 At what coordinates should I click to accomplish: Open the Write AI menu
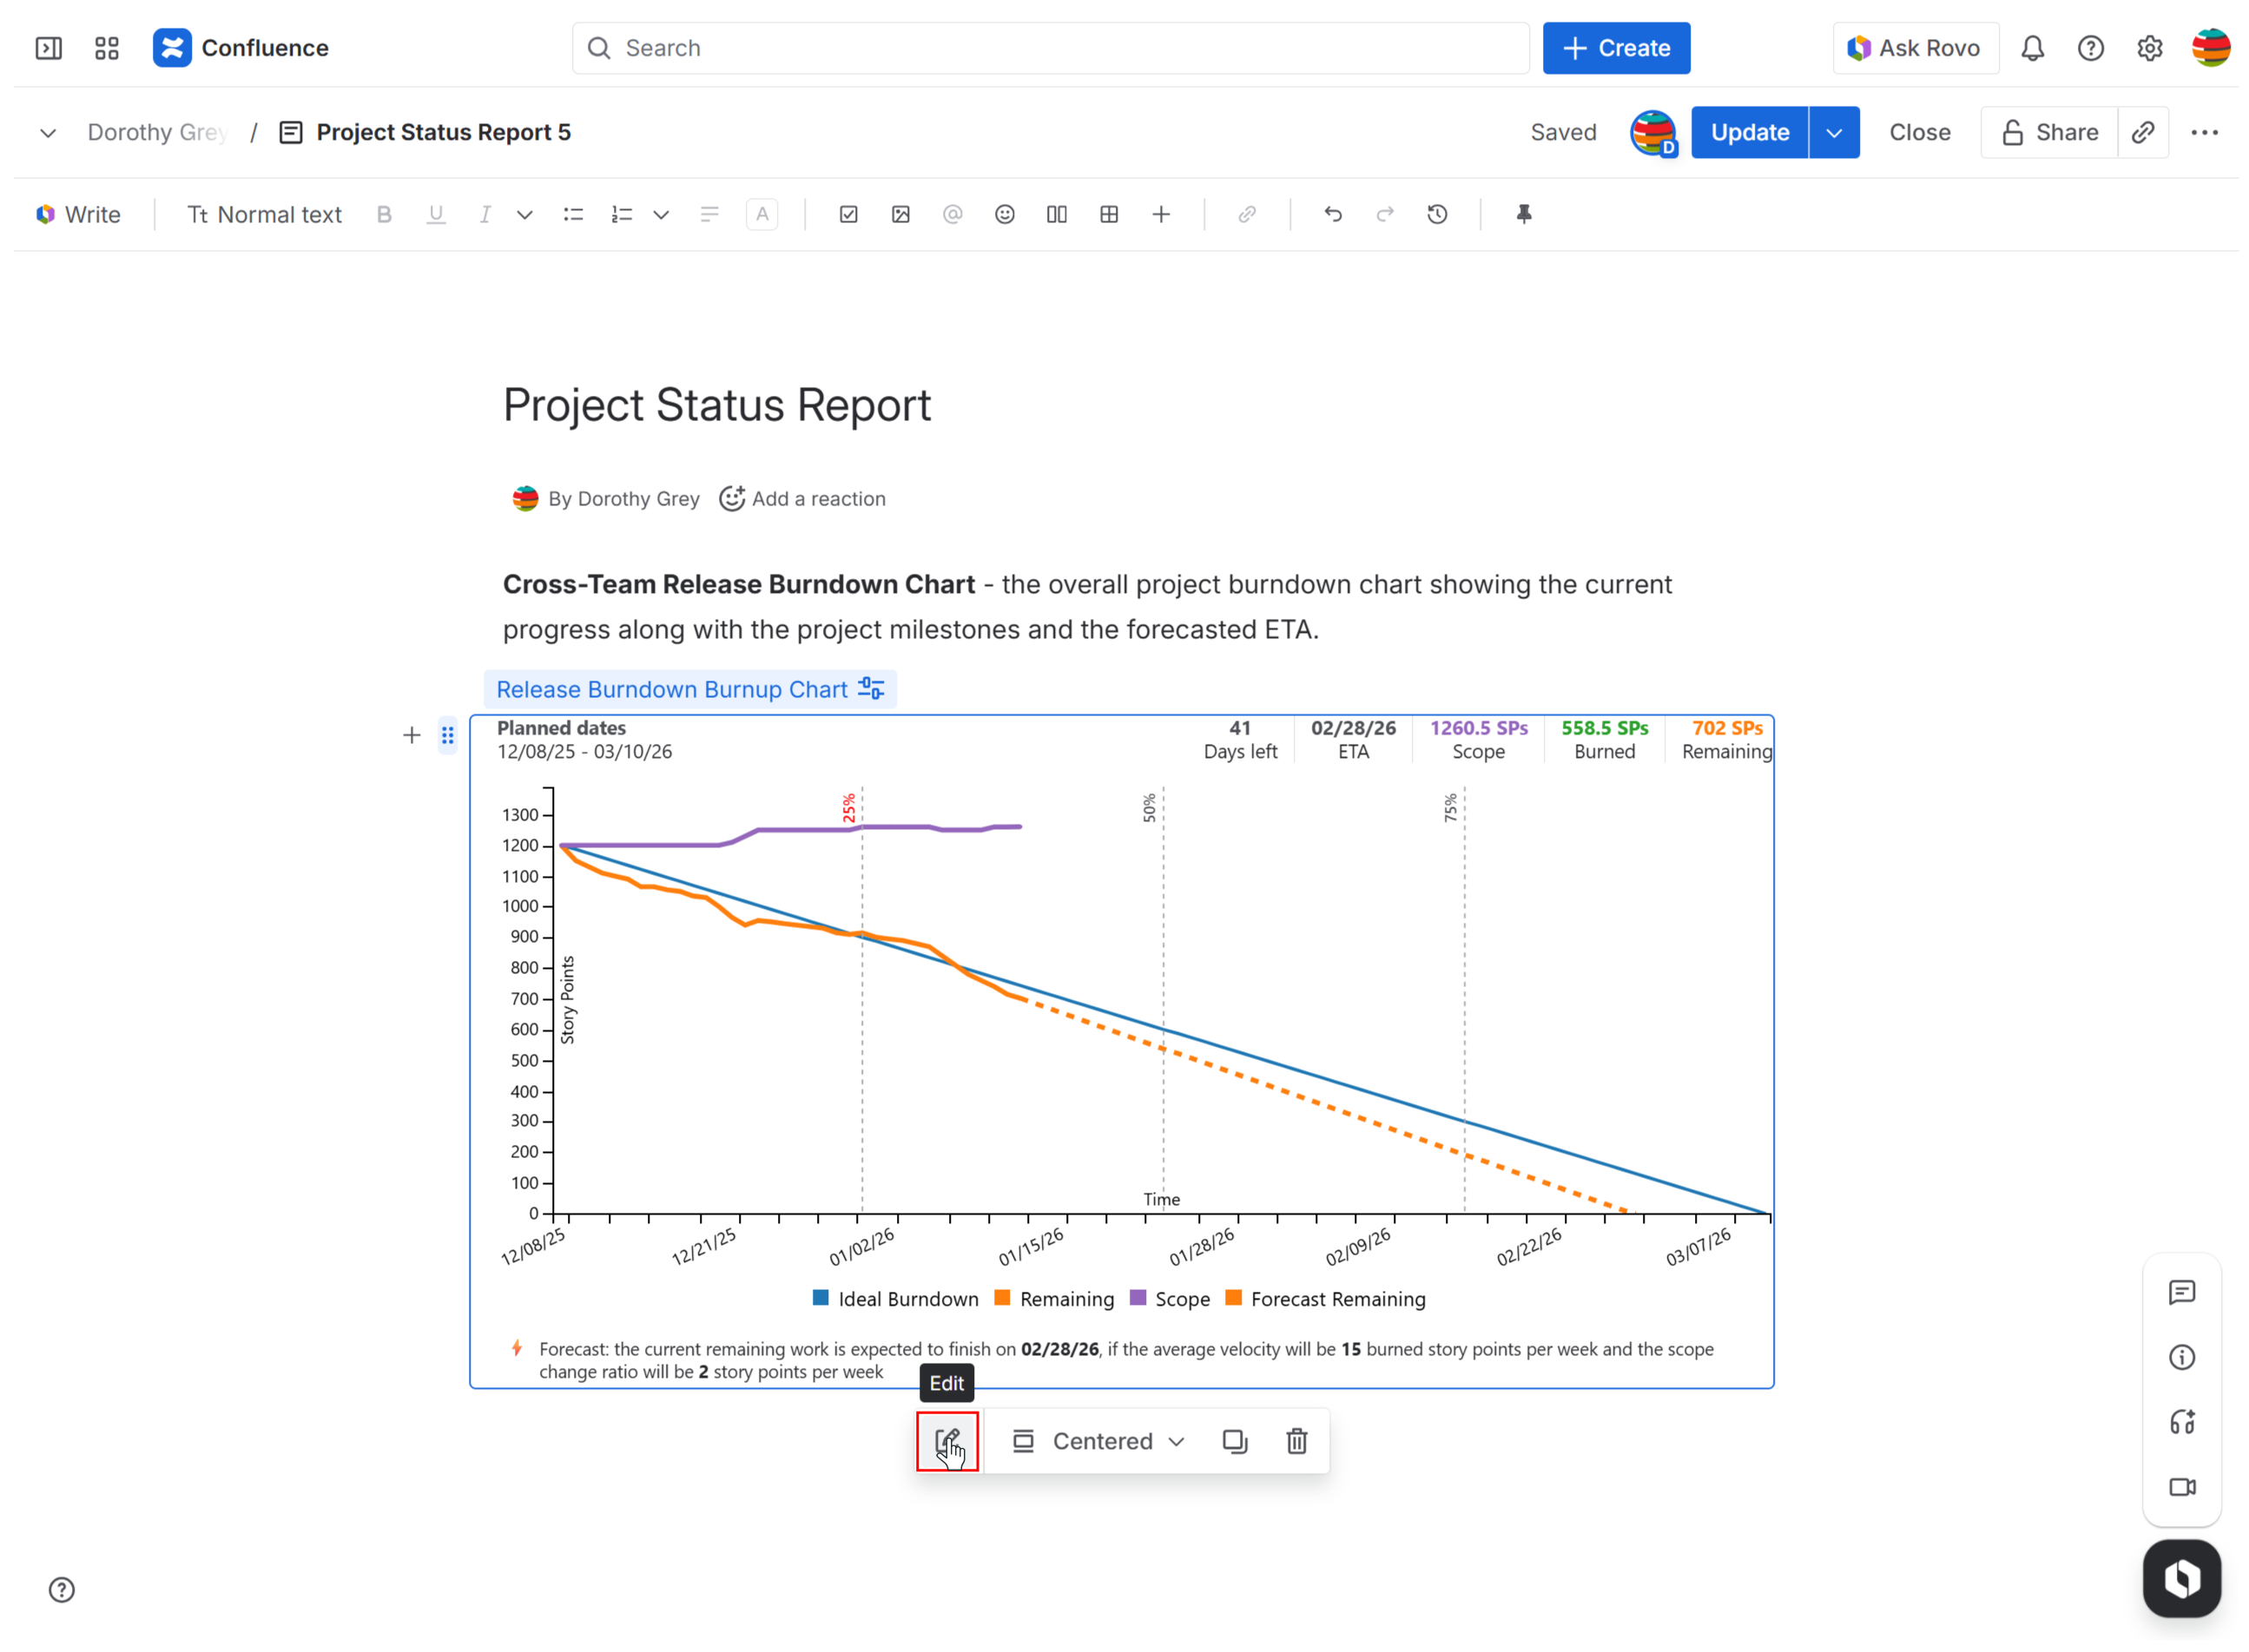(x=78, y=214)
